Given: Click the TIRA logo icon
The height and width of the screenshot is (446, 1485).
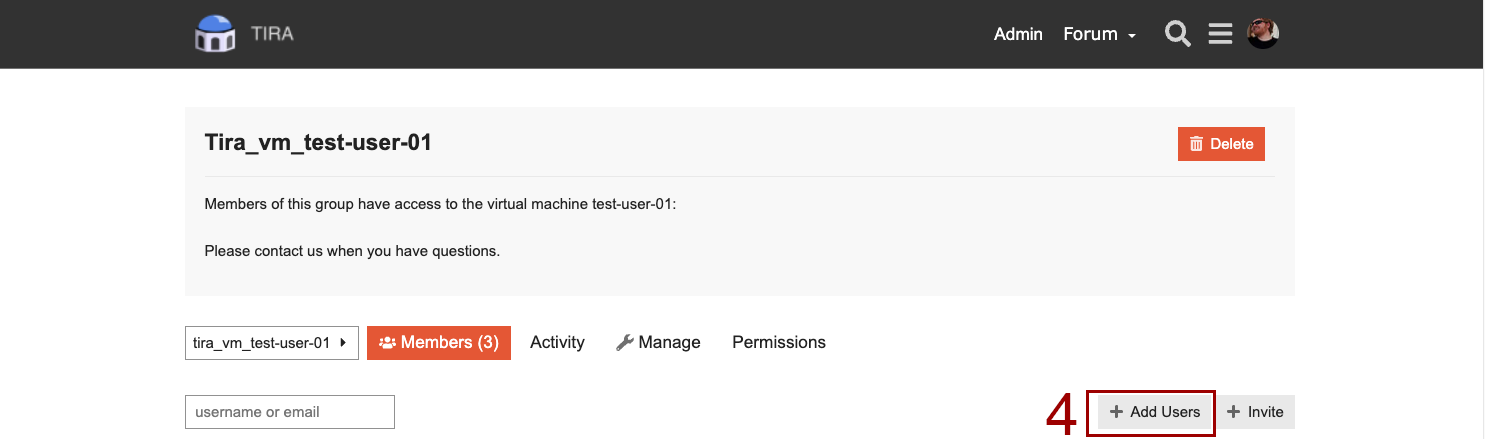Looking at the screenshot, I should tap(214, 34).
